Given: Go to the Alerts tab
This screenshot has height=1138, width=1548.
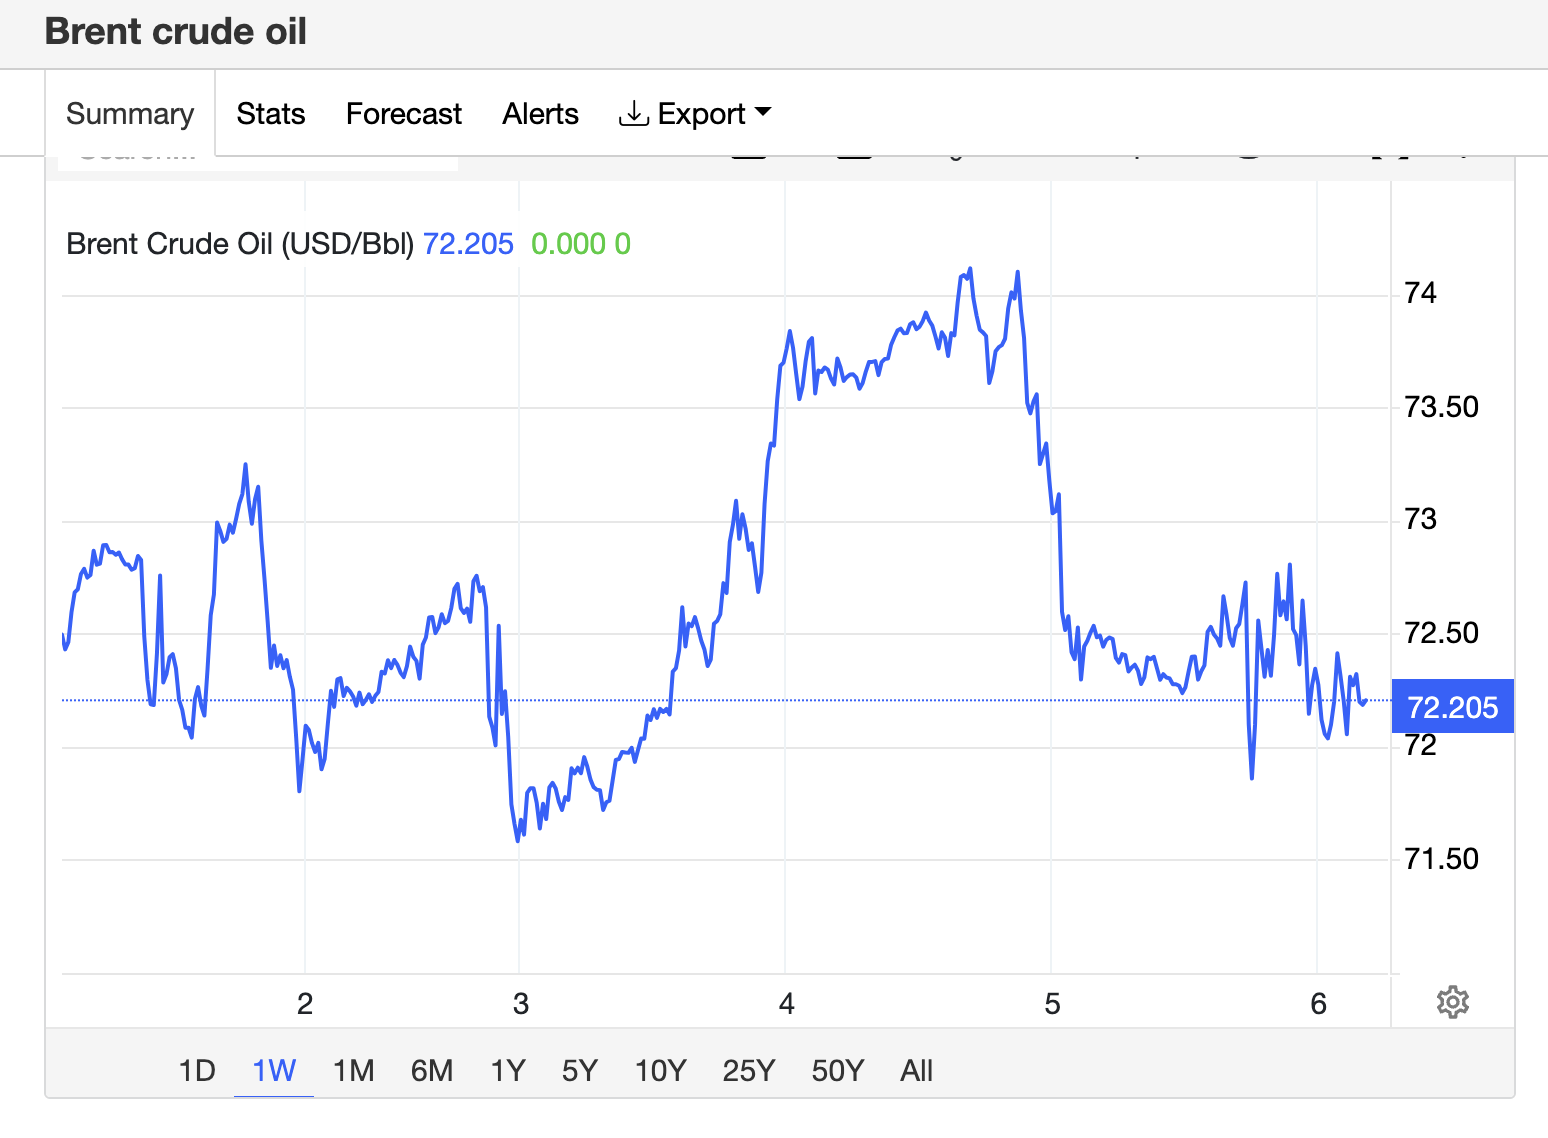Looking at the screenshot, I should click(x=541, y=114).
